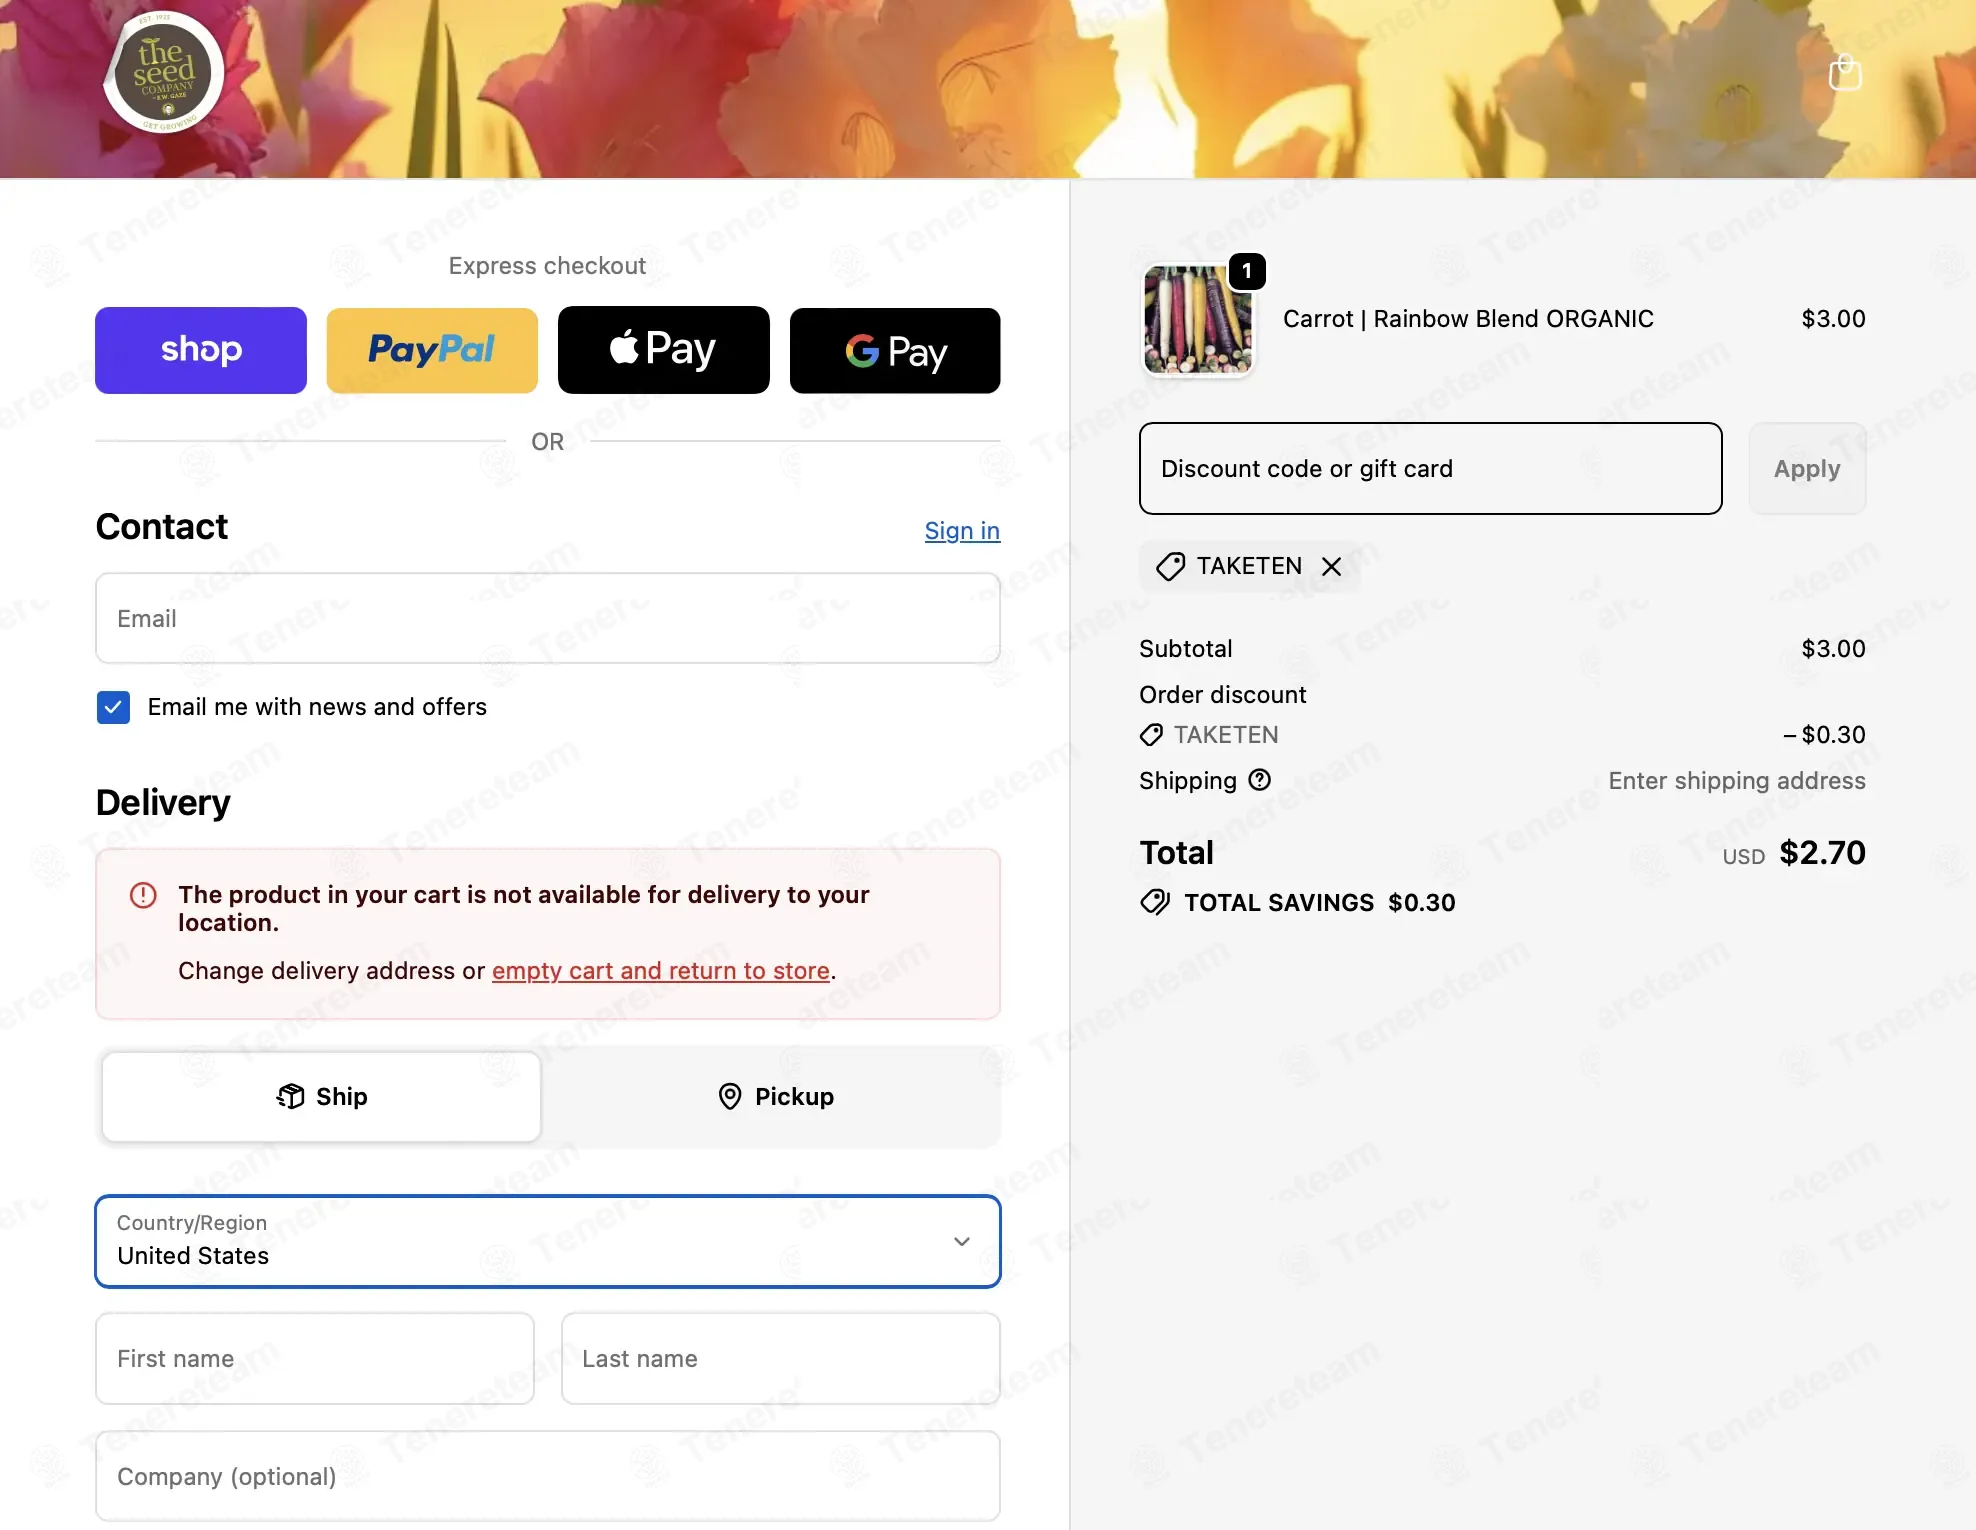Viewport: 1976px width, 1530px height.
Task: Click the order discount –$0.30 amount
Action: click(x=1824, y=735)
